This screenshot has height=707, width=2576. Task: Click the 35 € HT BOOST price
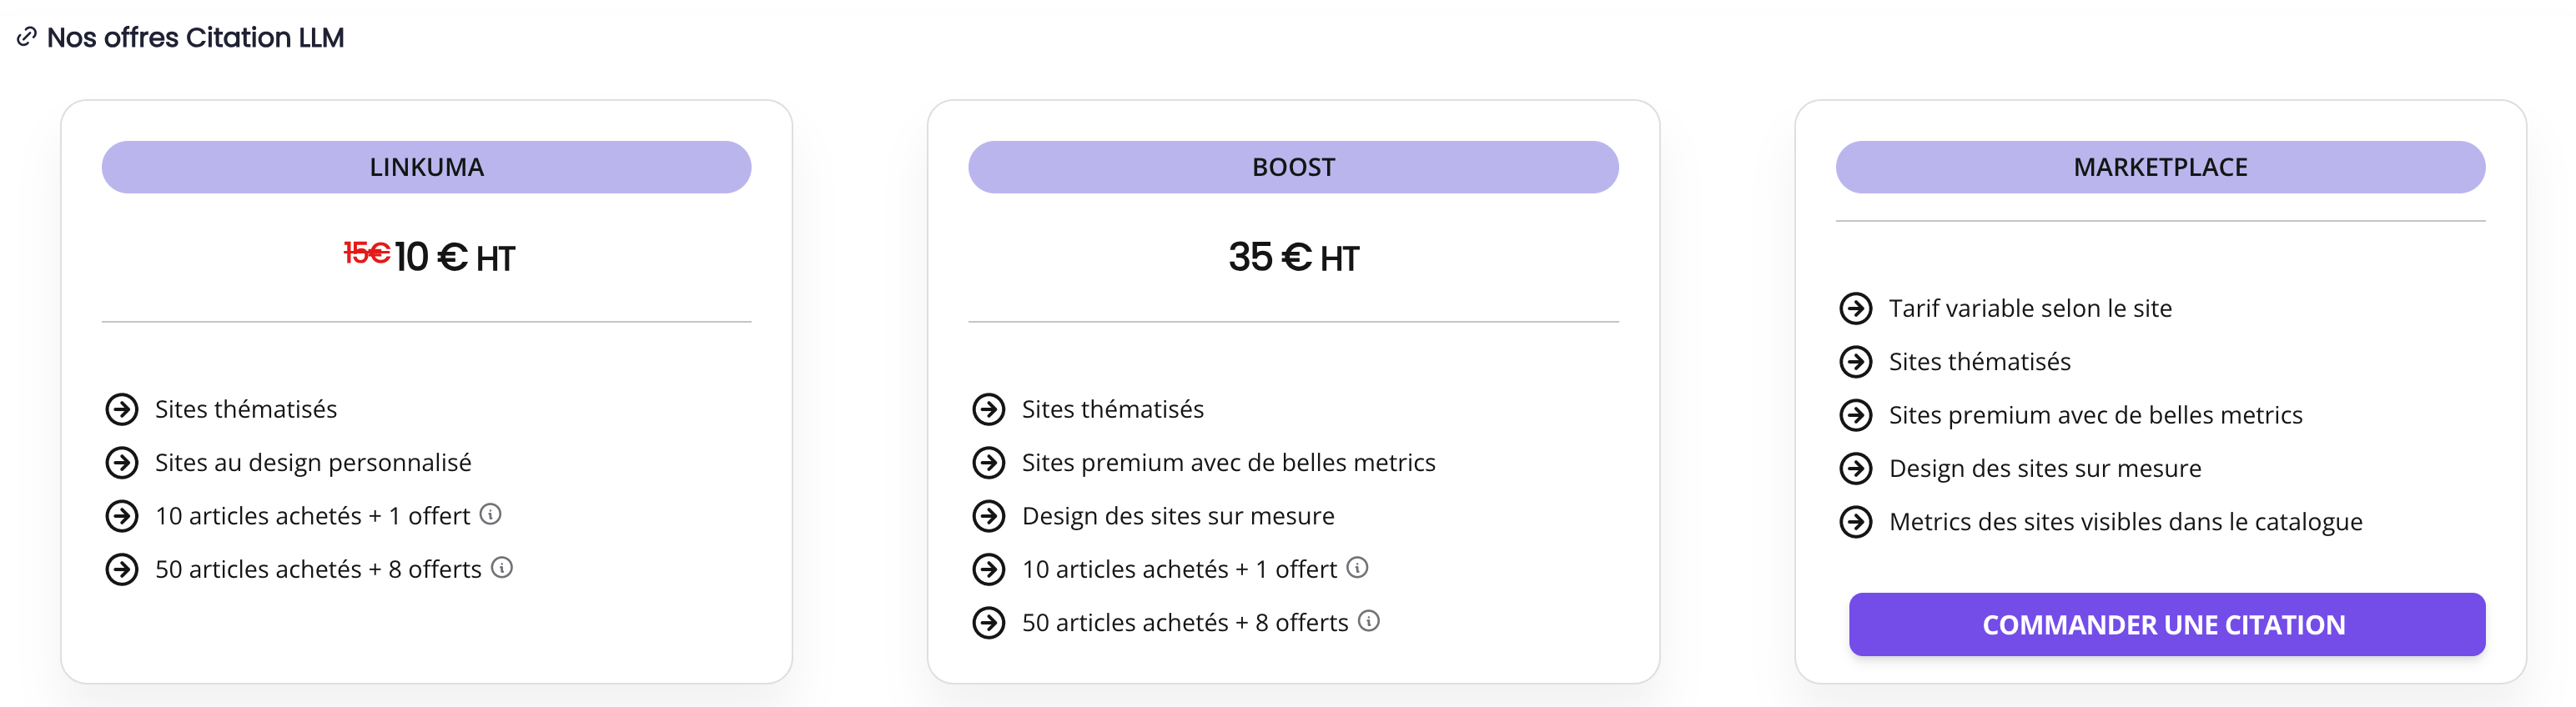point(1293,258)
